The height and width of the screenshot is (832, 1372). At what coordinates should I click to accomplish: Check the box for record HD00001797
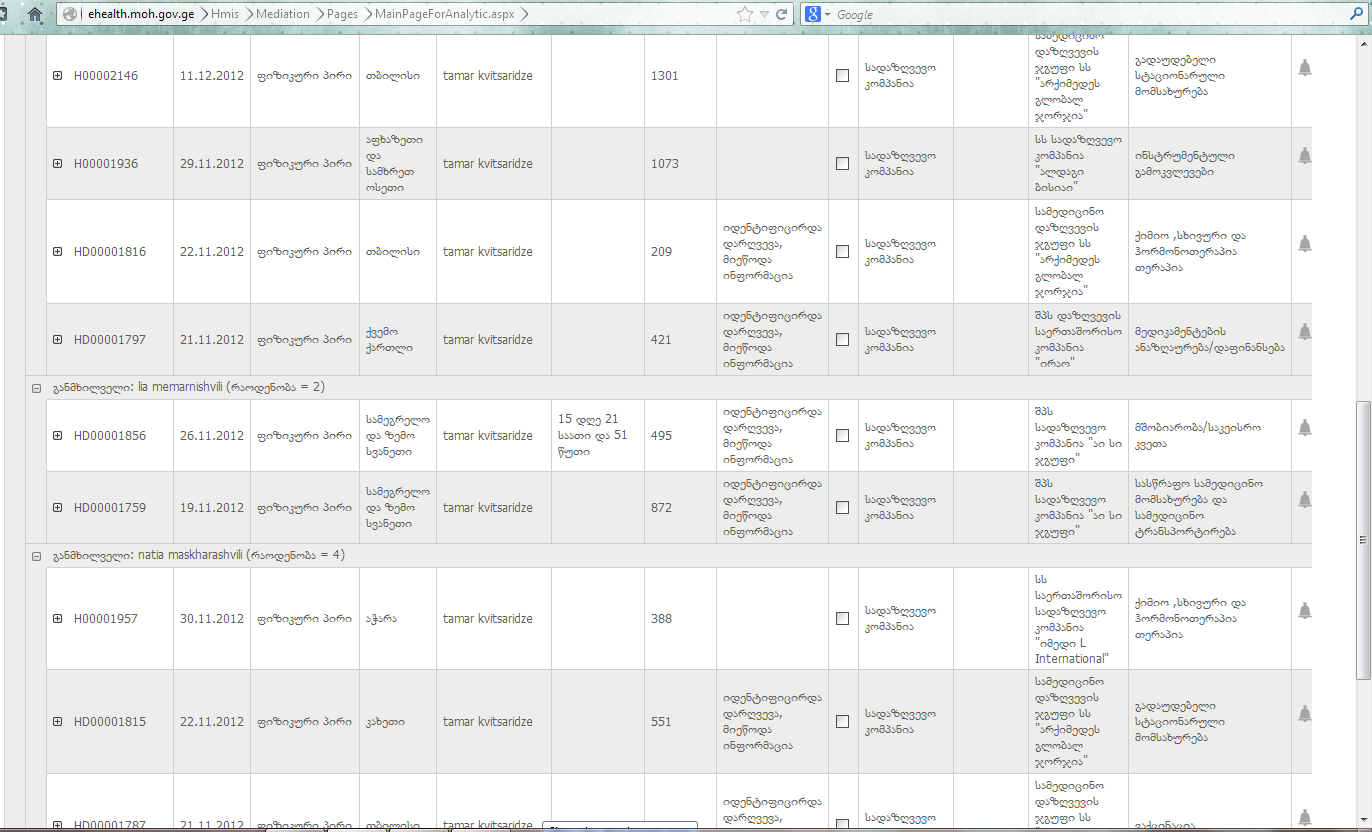[842, 340]
